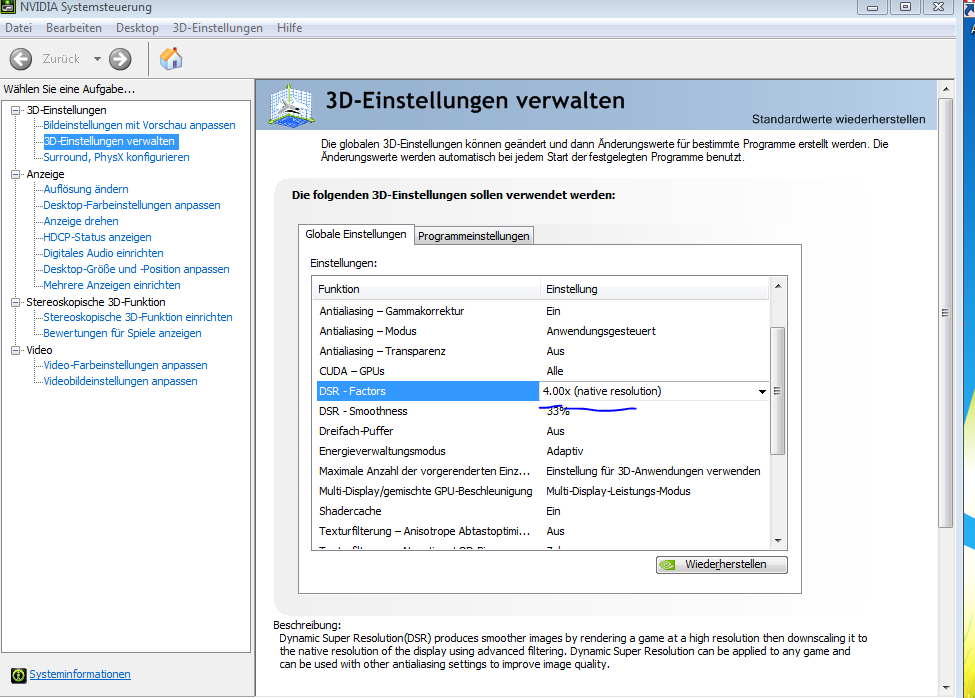Switch to the Programmeinstellungen tab
The width and height of the screenshot is (975, 698).
coord(473,236)
